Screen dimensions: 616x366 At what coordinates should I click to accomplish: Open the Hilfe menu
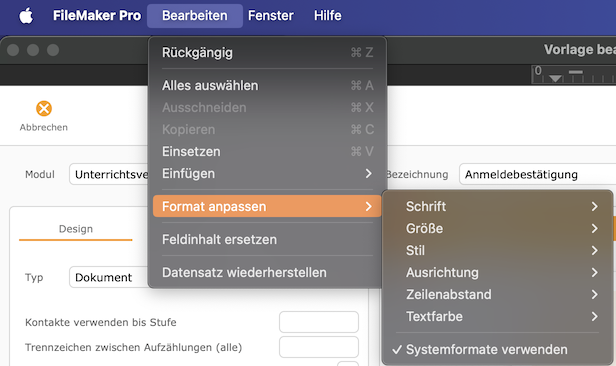coord(328,16)
